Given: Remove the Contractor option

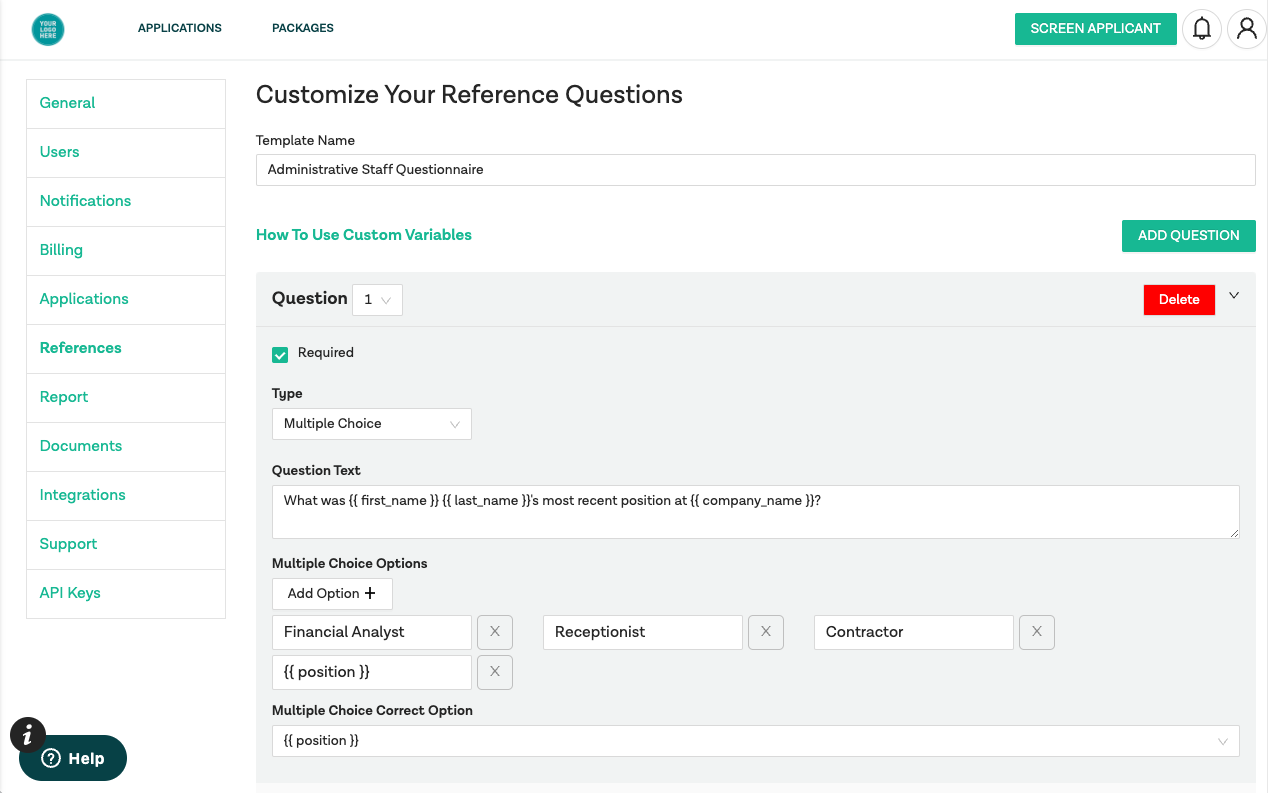Looking at the screenshot, I should point(1037,632).
